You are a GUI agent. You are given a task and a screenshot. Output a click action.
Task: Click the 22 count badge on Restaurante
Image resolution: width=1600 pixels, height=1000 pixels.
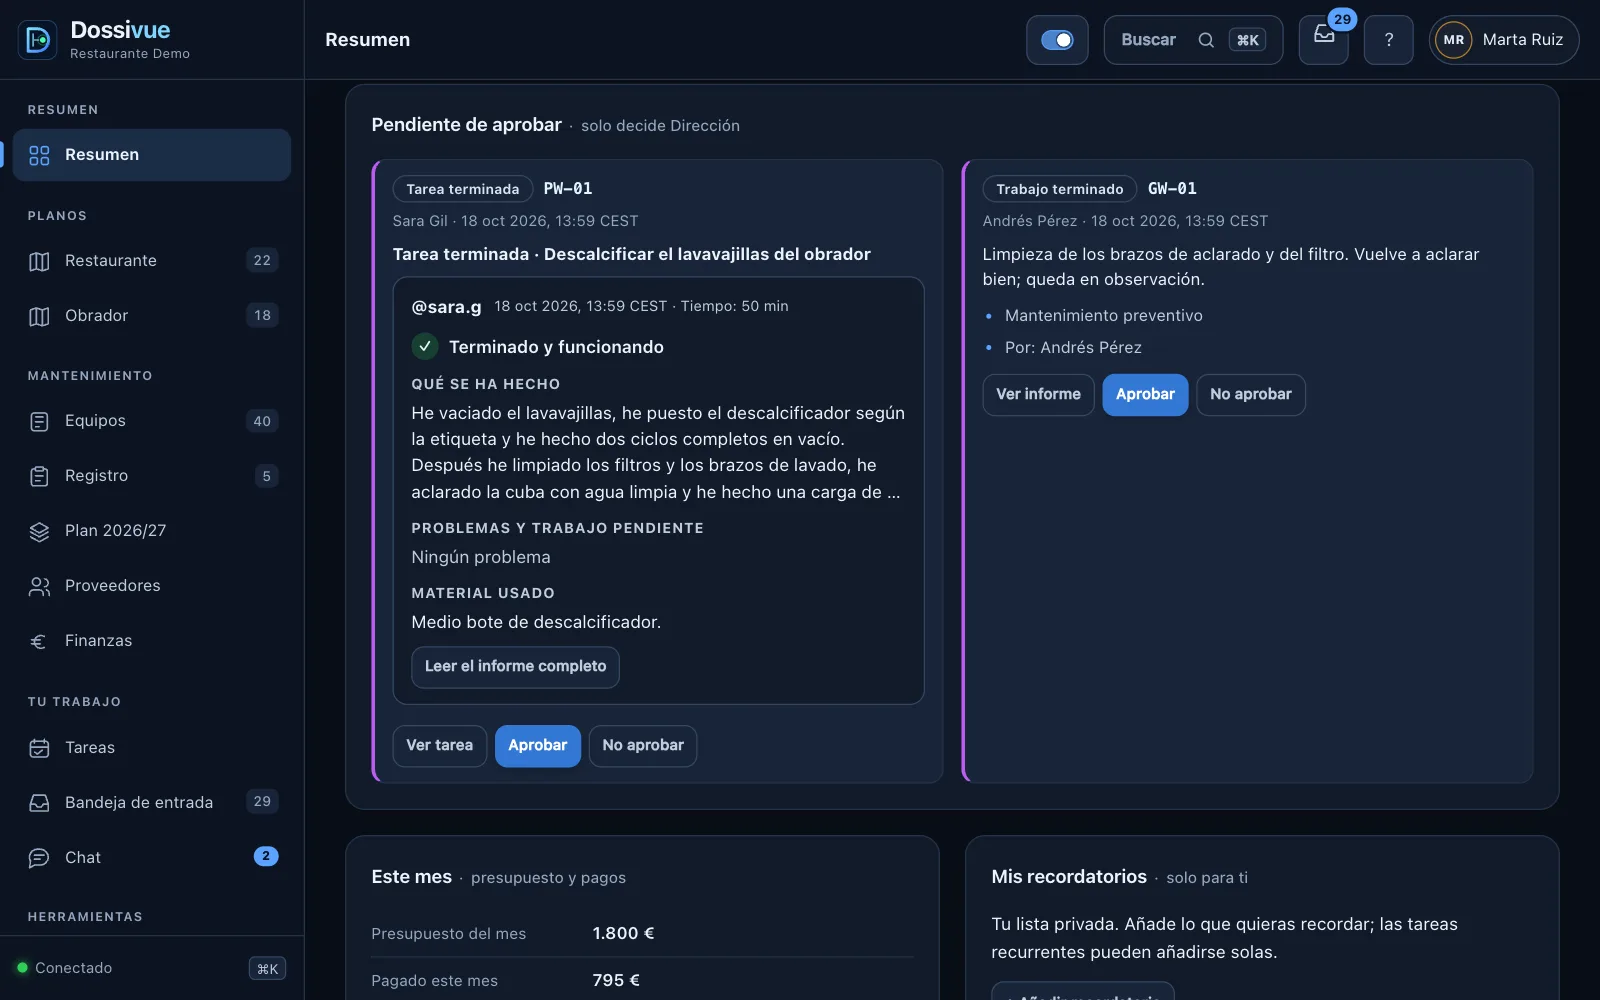[262, 261]
